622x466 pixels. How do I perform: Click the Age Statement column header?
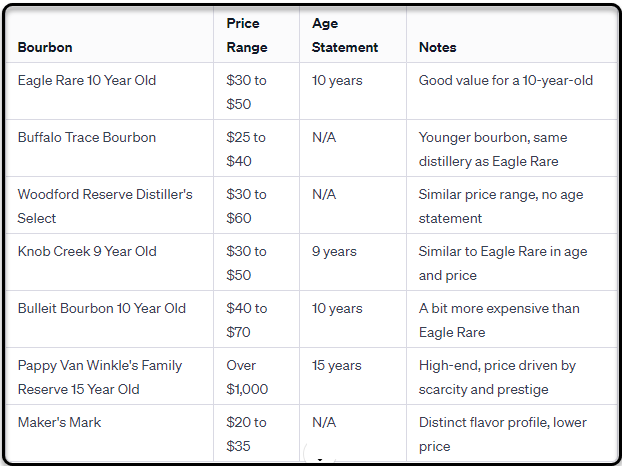[345, 35]
